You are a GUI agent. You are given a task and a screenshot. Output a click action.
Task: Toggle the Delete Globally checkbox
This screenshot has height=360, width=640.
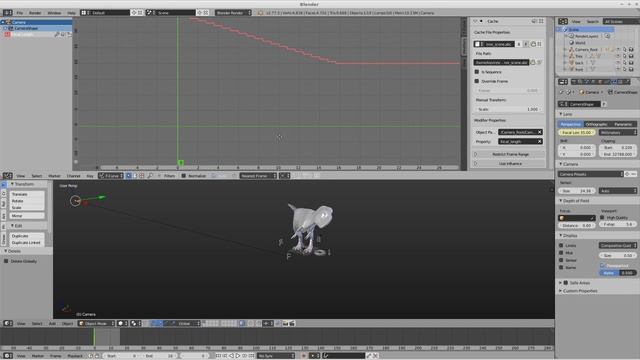tap(6, 261)
